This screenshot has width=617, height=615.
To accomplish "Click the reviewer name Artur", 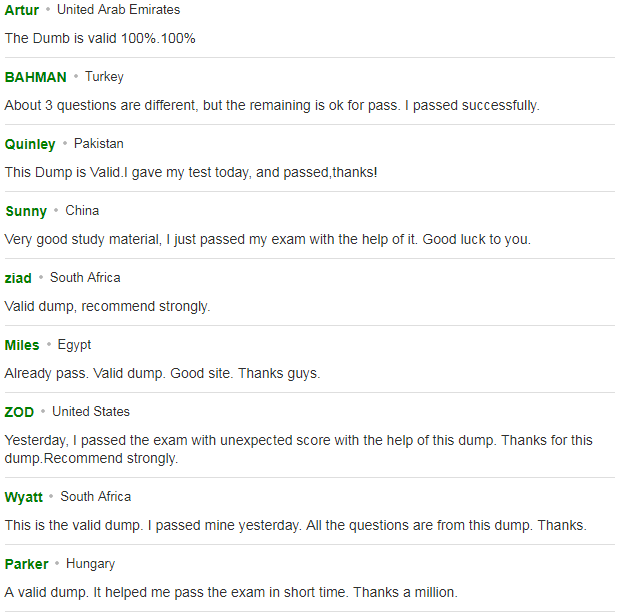I will click(22, 10).
